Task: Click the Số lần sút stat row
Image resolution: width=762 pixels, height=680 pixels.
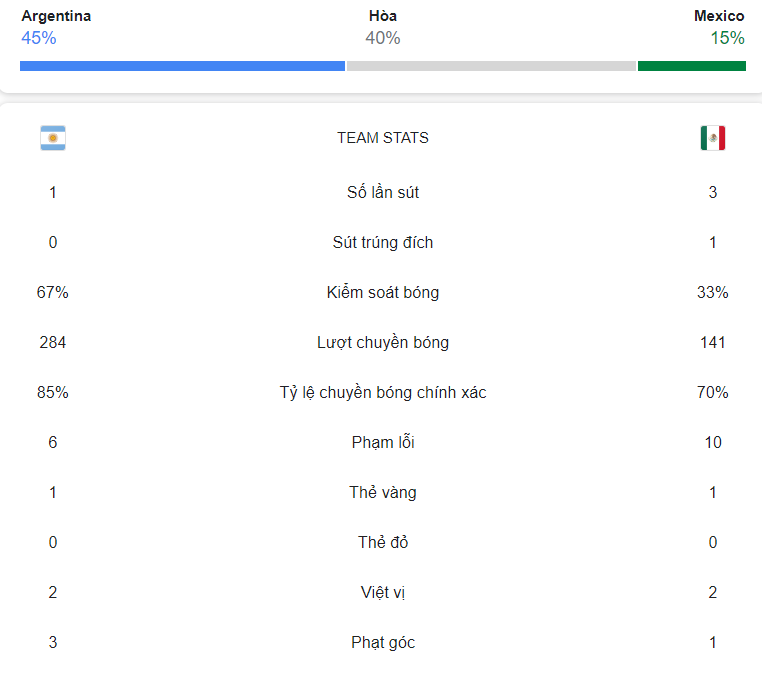Action: coord(383,192)
